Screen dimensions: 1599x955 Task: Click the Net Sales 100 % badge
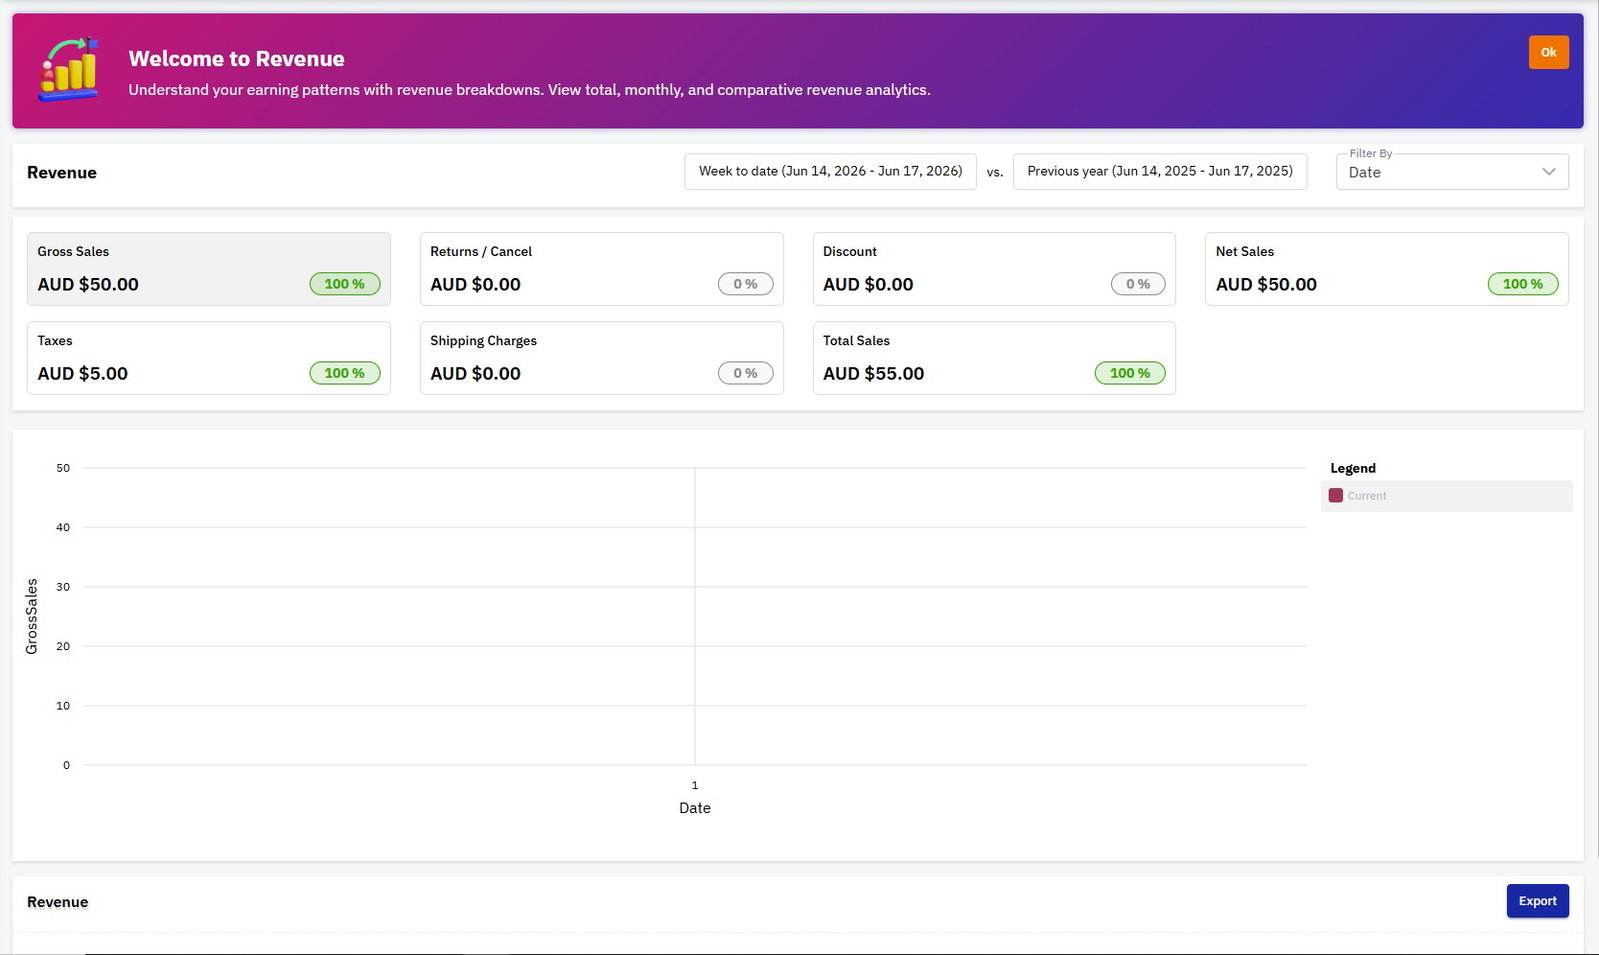pos(1523,284)
